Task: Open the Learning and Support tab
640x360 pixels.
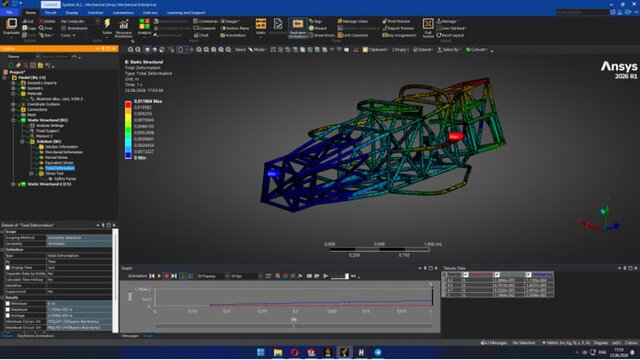Action: point(186,13)
